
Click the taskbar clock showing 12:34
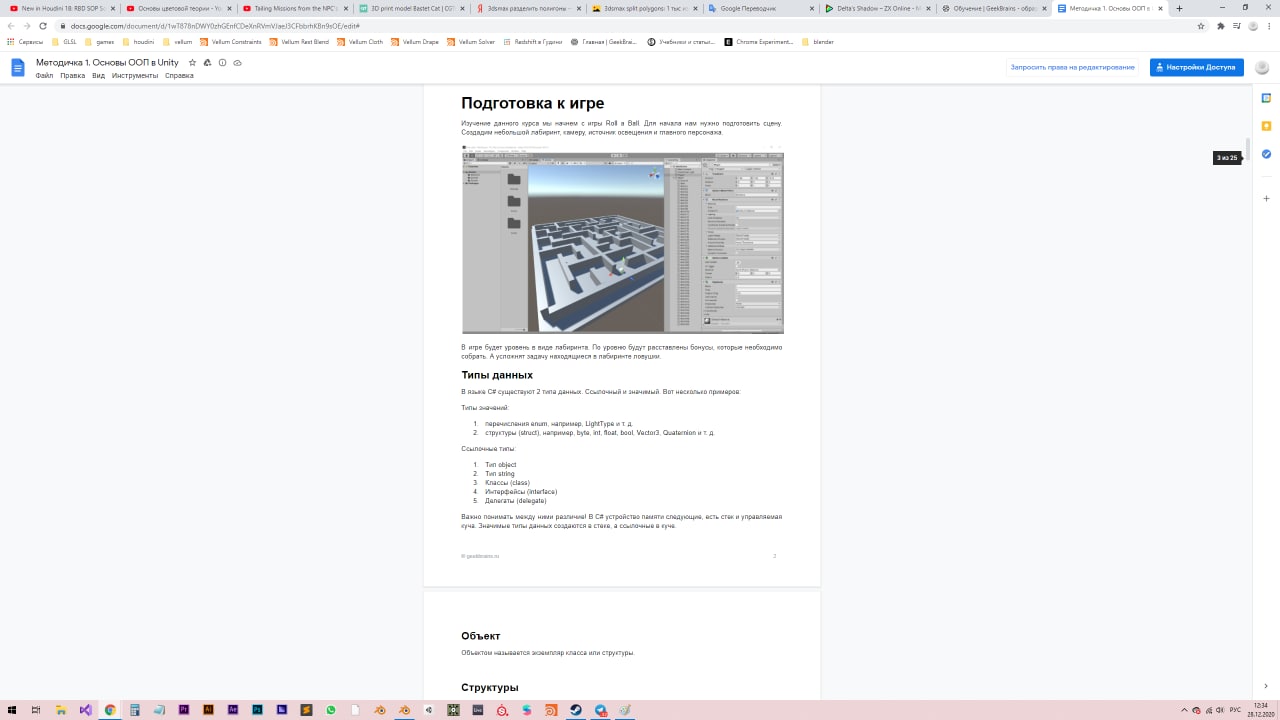point(1260,710)
